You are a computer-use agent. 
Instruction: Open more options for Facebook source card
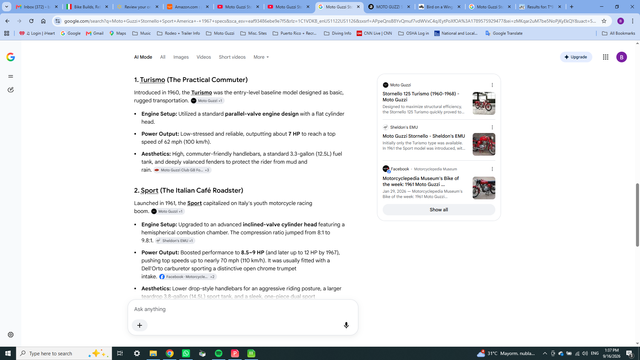492,169
